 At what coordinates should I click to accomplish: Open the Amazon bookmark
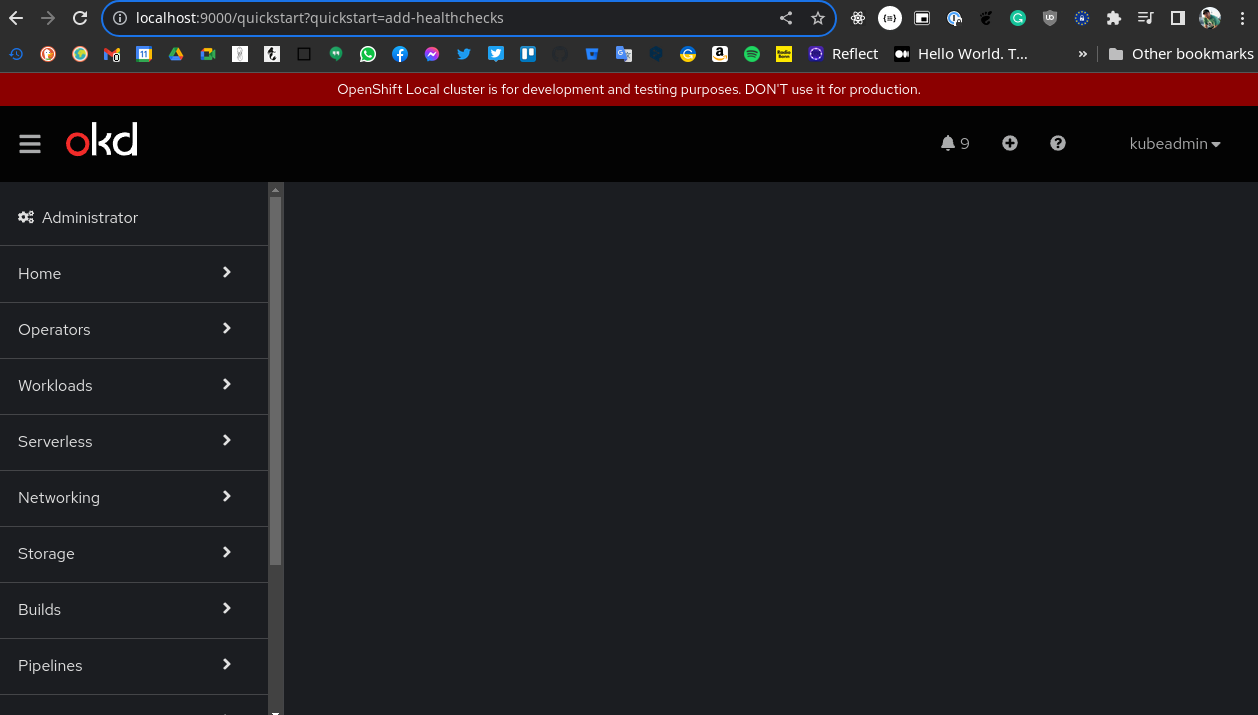click(720, 54)
